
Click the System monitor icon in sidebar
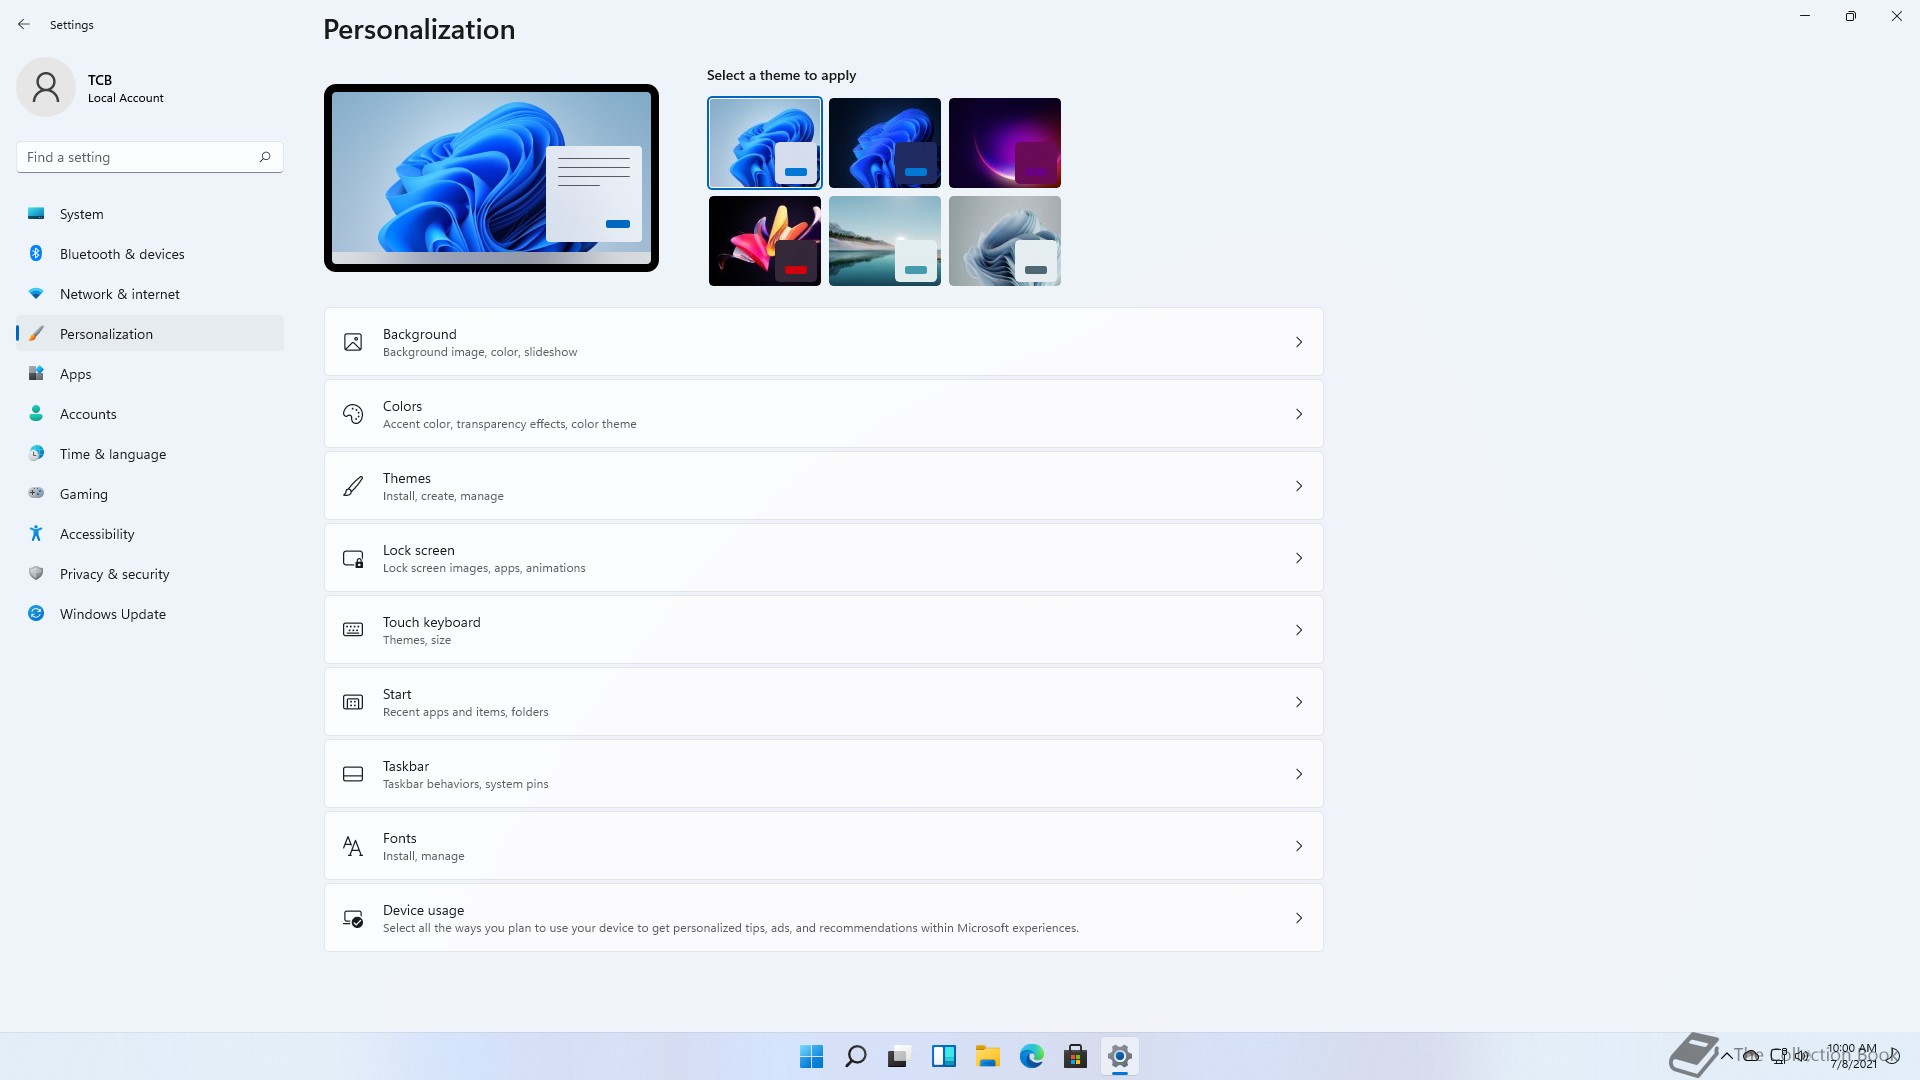coord(36,213)
